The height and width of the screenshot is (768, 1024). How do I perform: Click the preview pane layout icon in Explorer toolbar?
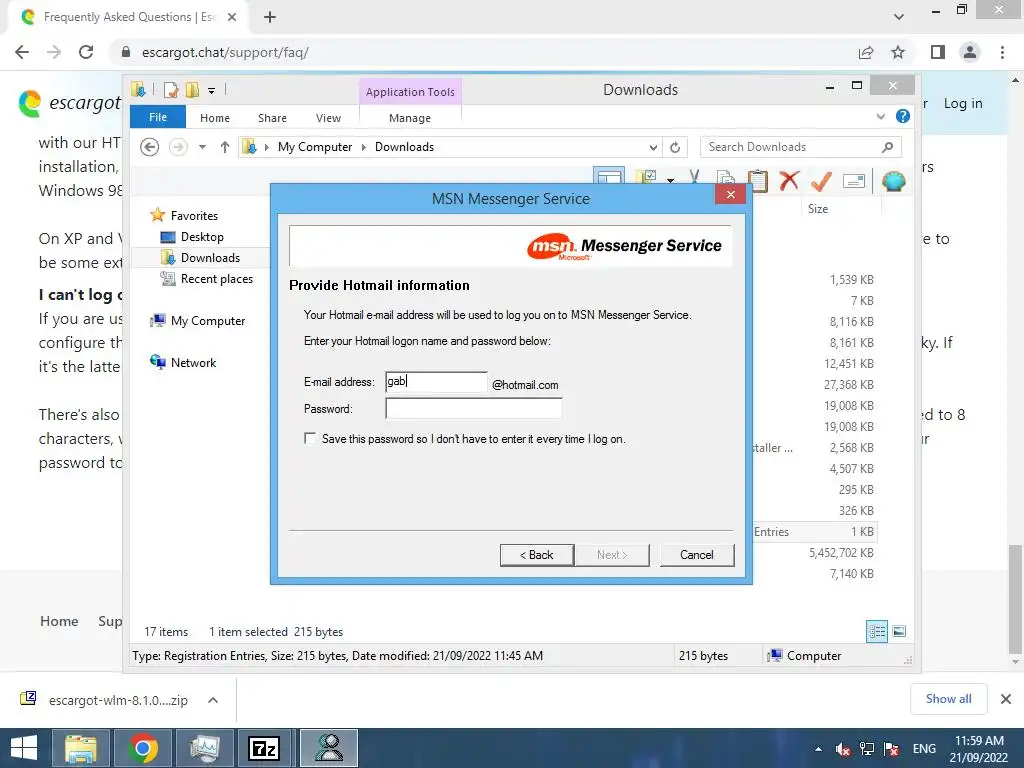[x=609, y=177]
